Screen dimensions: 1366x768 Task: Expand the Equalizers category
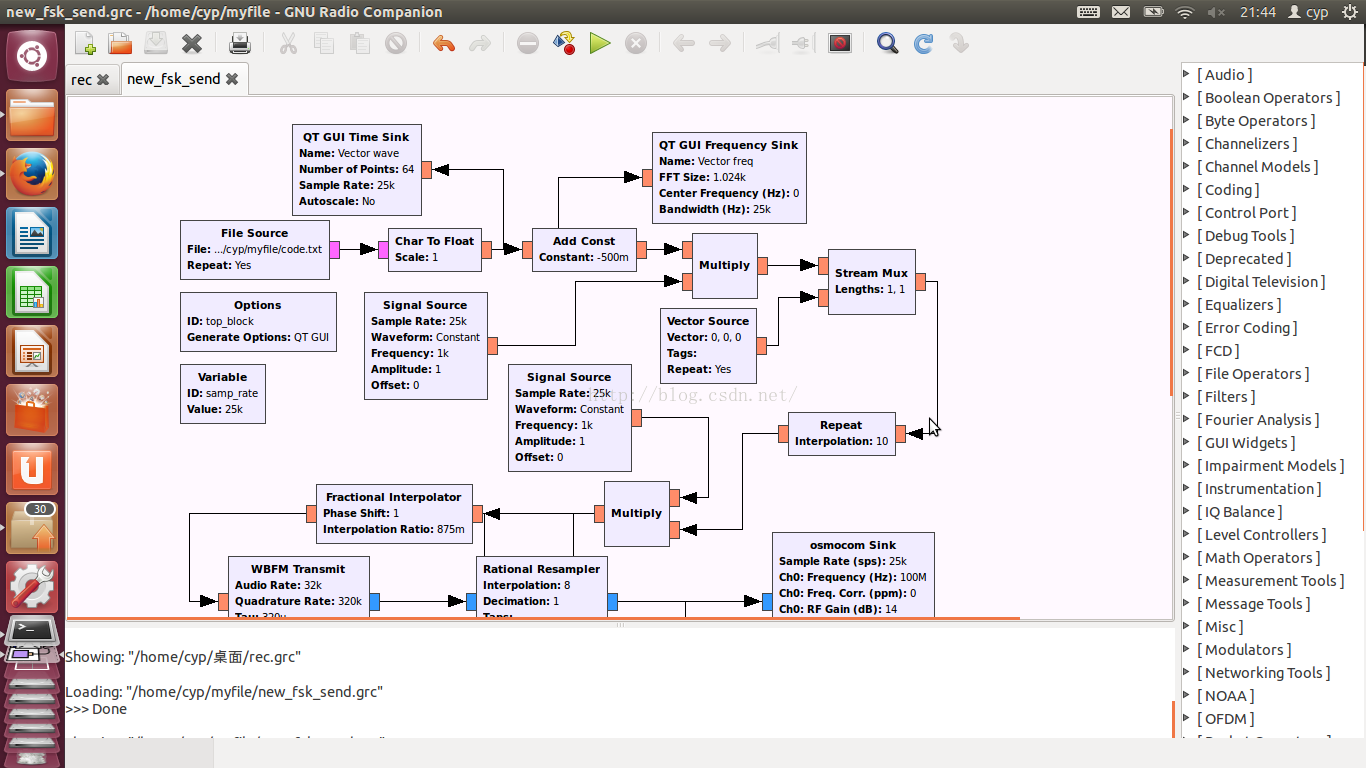[1187, 304]
